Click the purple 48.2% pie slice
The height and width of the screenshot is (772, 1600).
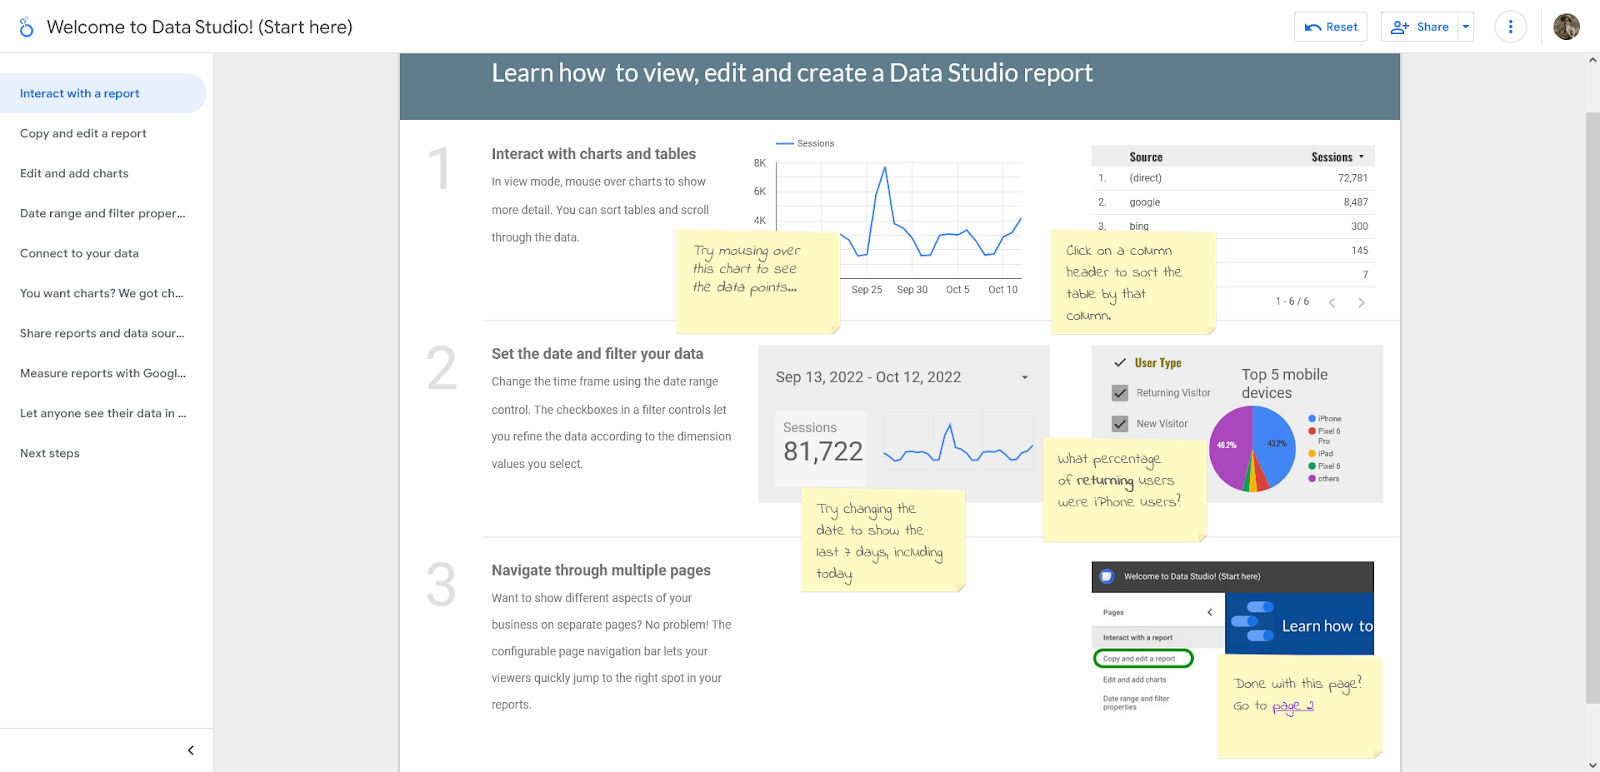[x=1228, y=448]
